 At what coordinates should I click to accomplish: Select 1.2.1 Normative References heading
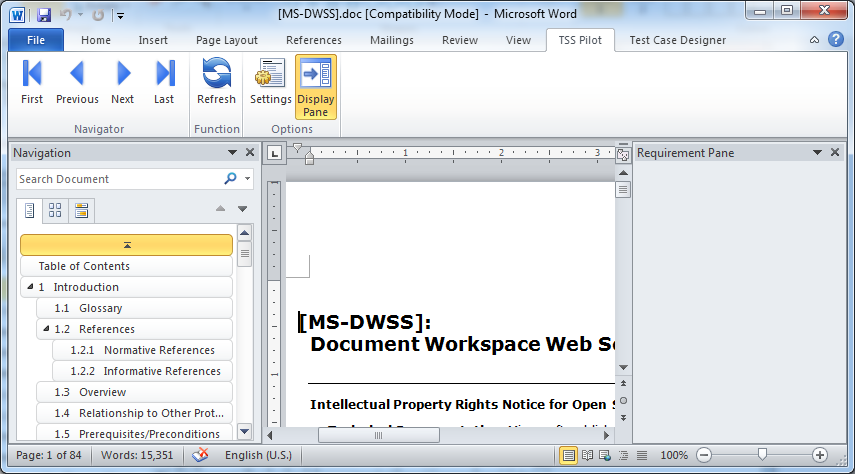coord(142,350)
